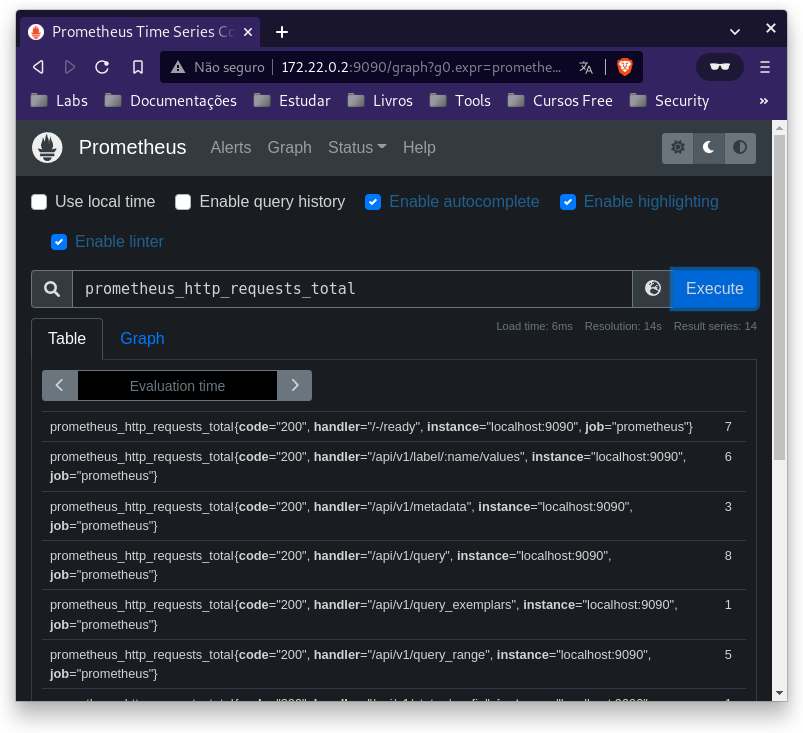Click the value 8 of query row
Screen dimensions: 803x733
click(x=728, y=556)
